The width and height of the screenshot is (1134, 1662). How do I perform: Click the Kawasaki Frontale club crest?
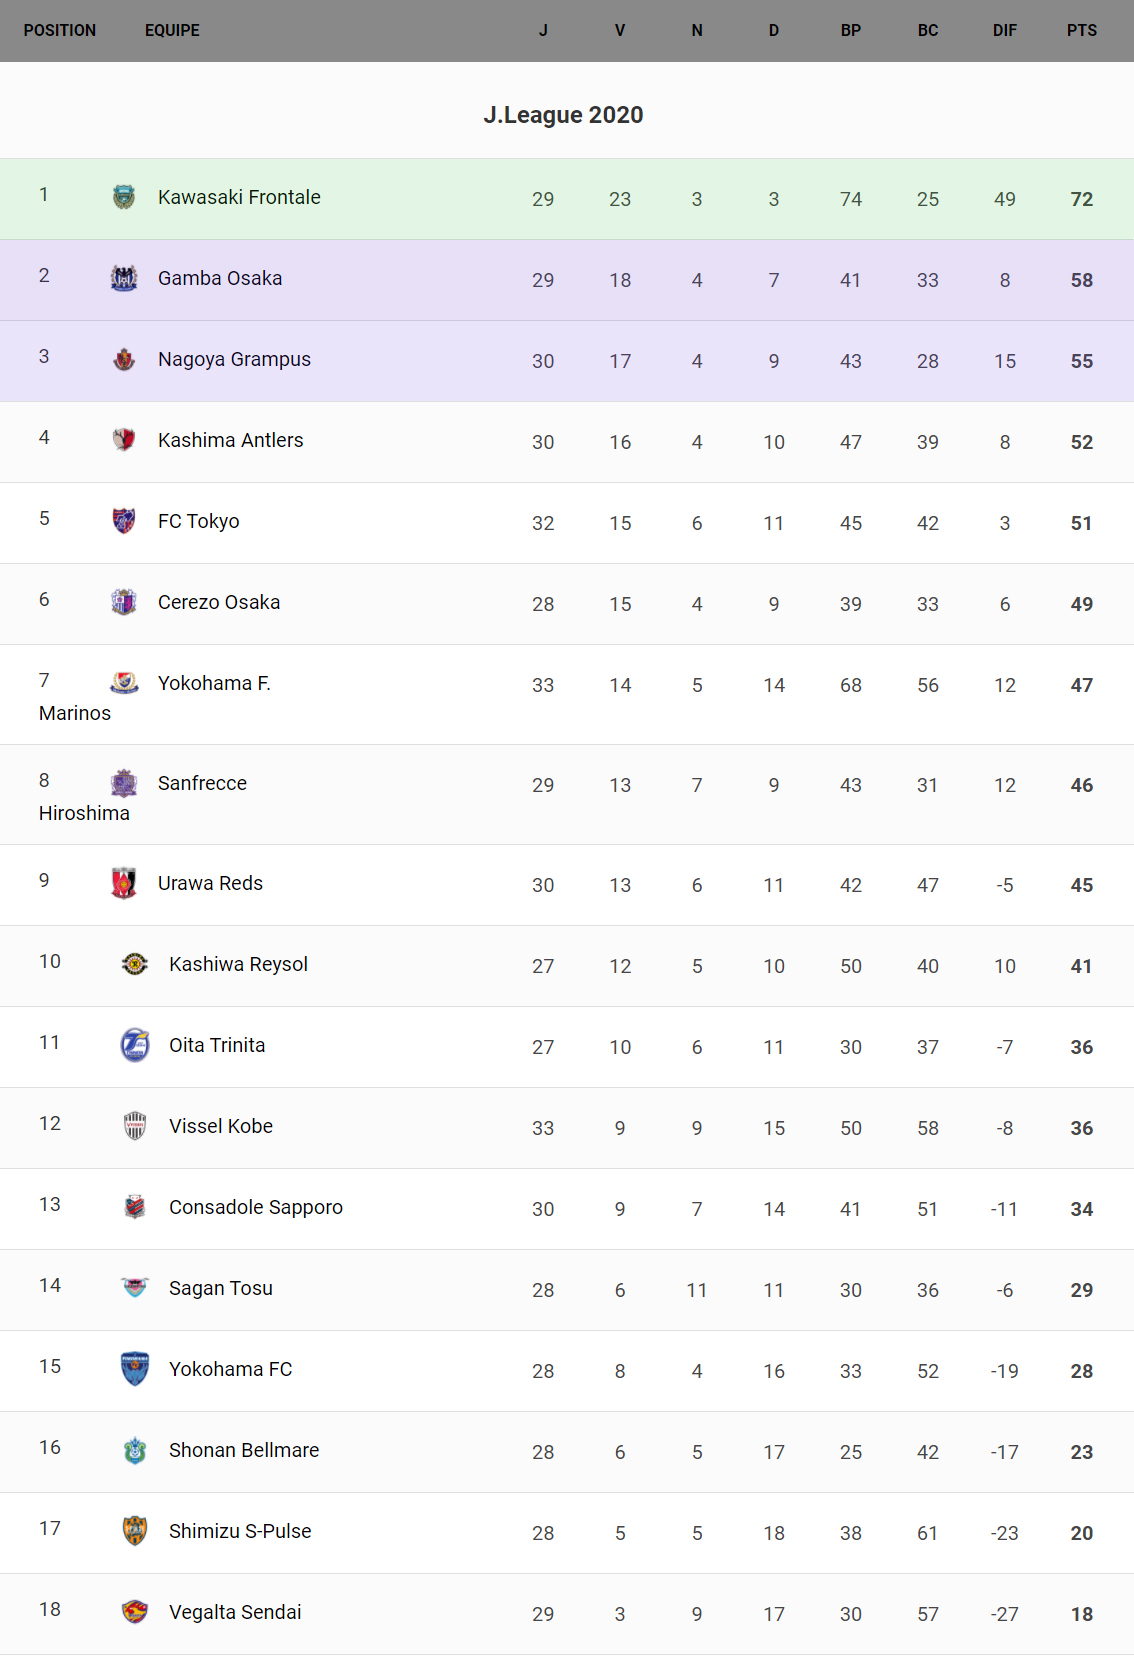point(124,197)
